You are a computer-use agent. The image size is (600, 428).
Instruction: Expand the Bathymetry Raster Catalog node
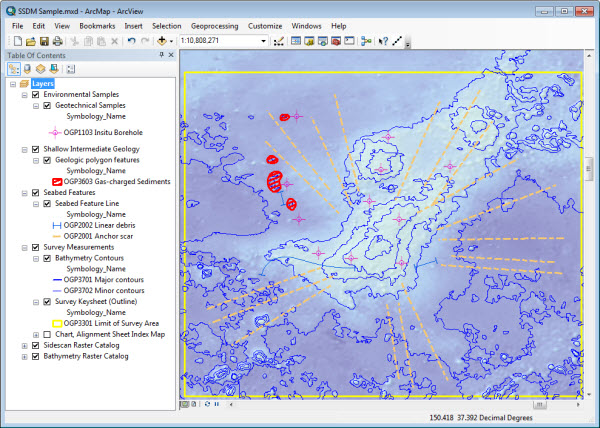[x=23, y=357]
